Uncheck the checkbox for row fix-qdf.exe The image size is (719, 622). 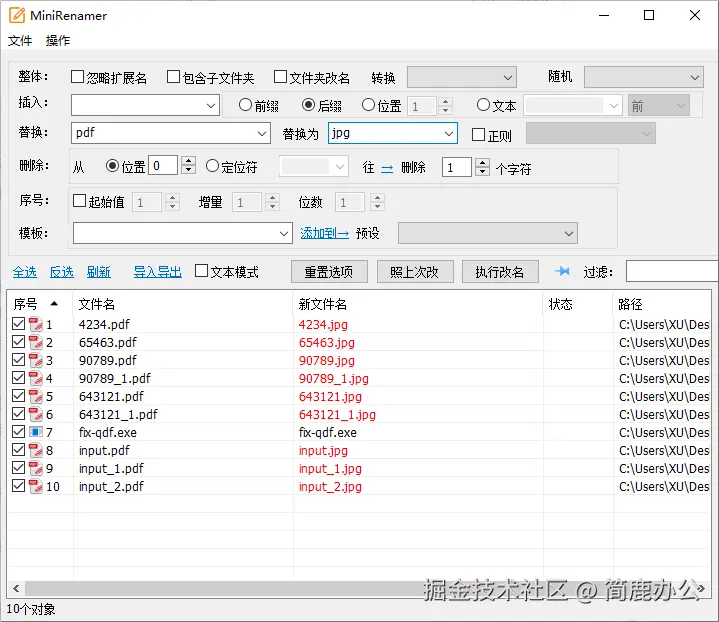[x=18, y=432]
